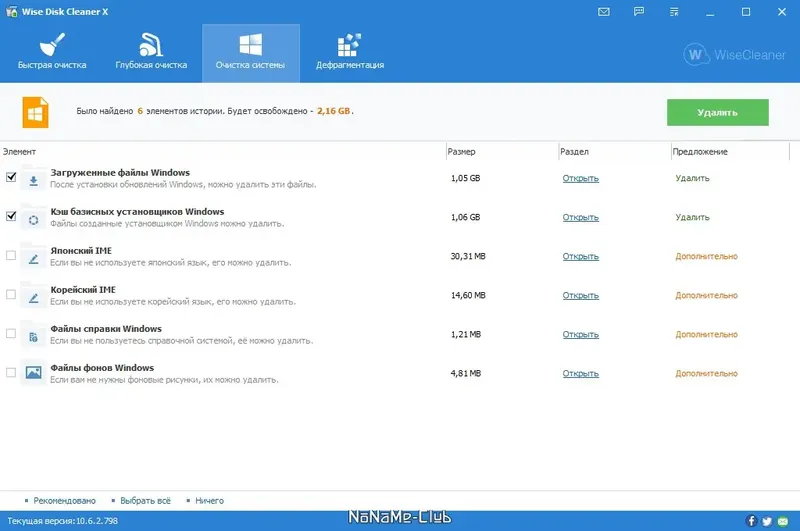The width and height of the screenshot is (800, 531).
Task: Open Открыть link for Загруженные файлы Windows
Action: tap(581, 178)
